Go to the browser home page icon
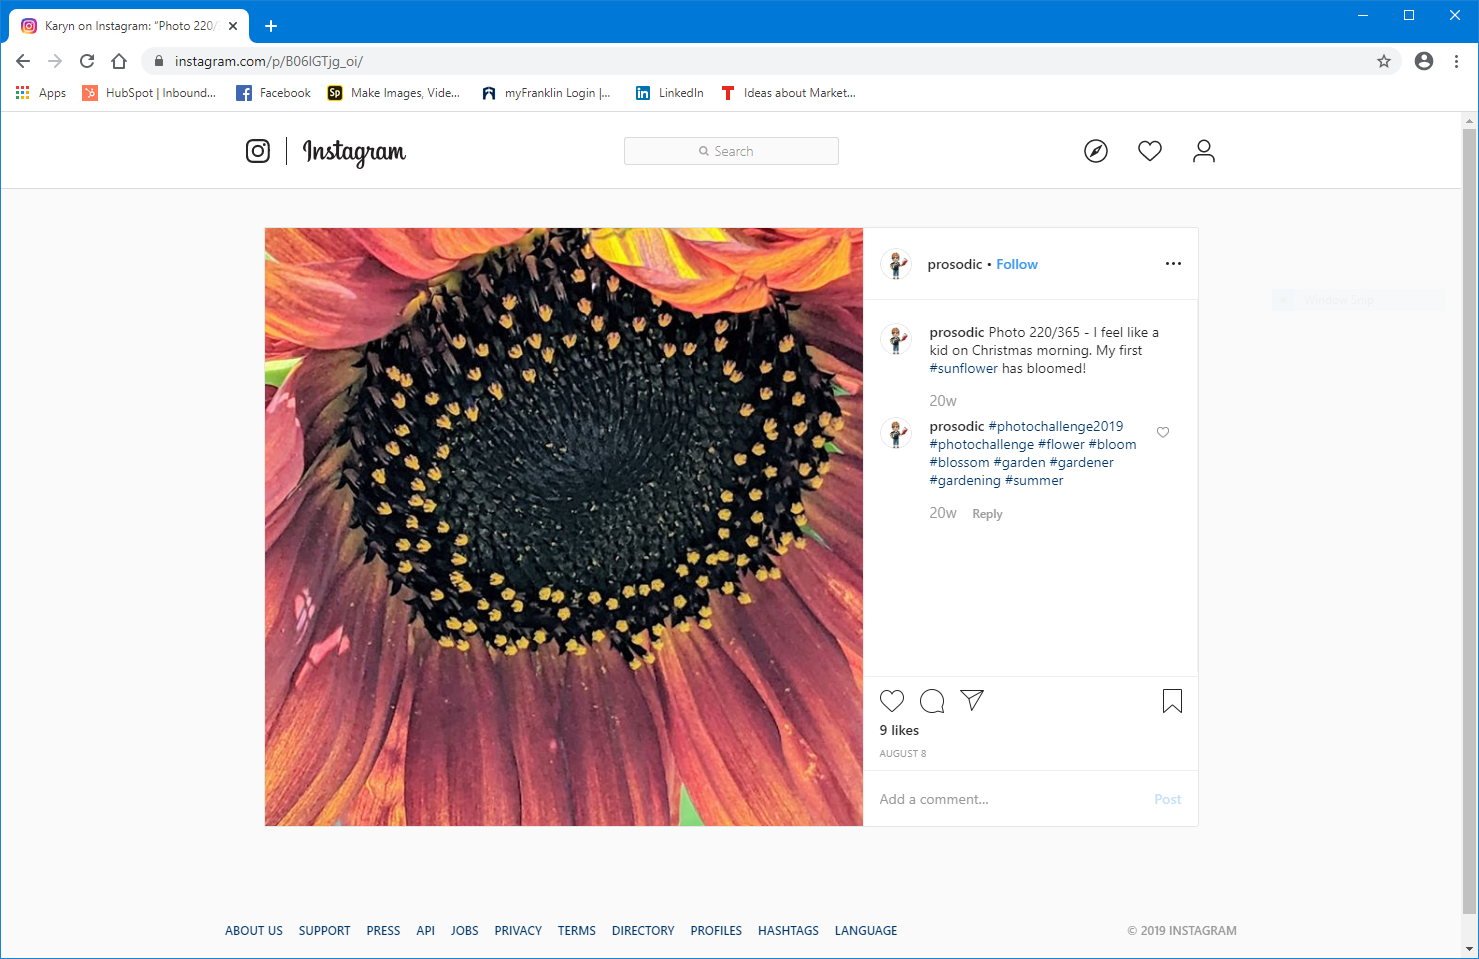The width and height of the screenshot is (1479, 959). click(x=119, y=61)
